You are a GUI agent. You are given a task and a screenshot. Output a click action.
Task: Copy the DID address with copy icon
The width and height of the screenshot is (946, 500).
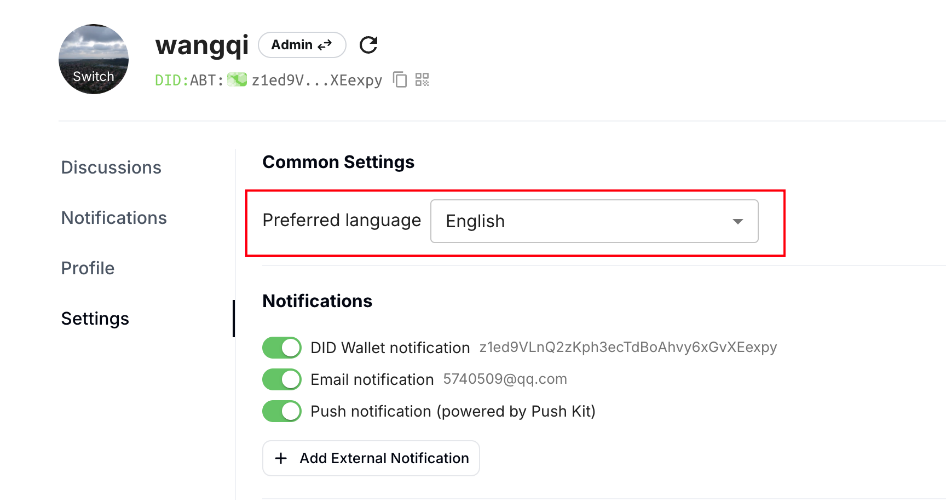point(400,80)
